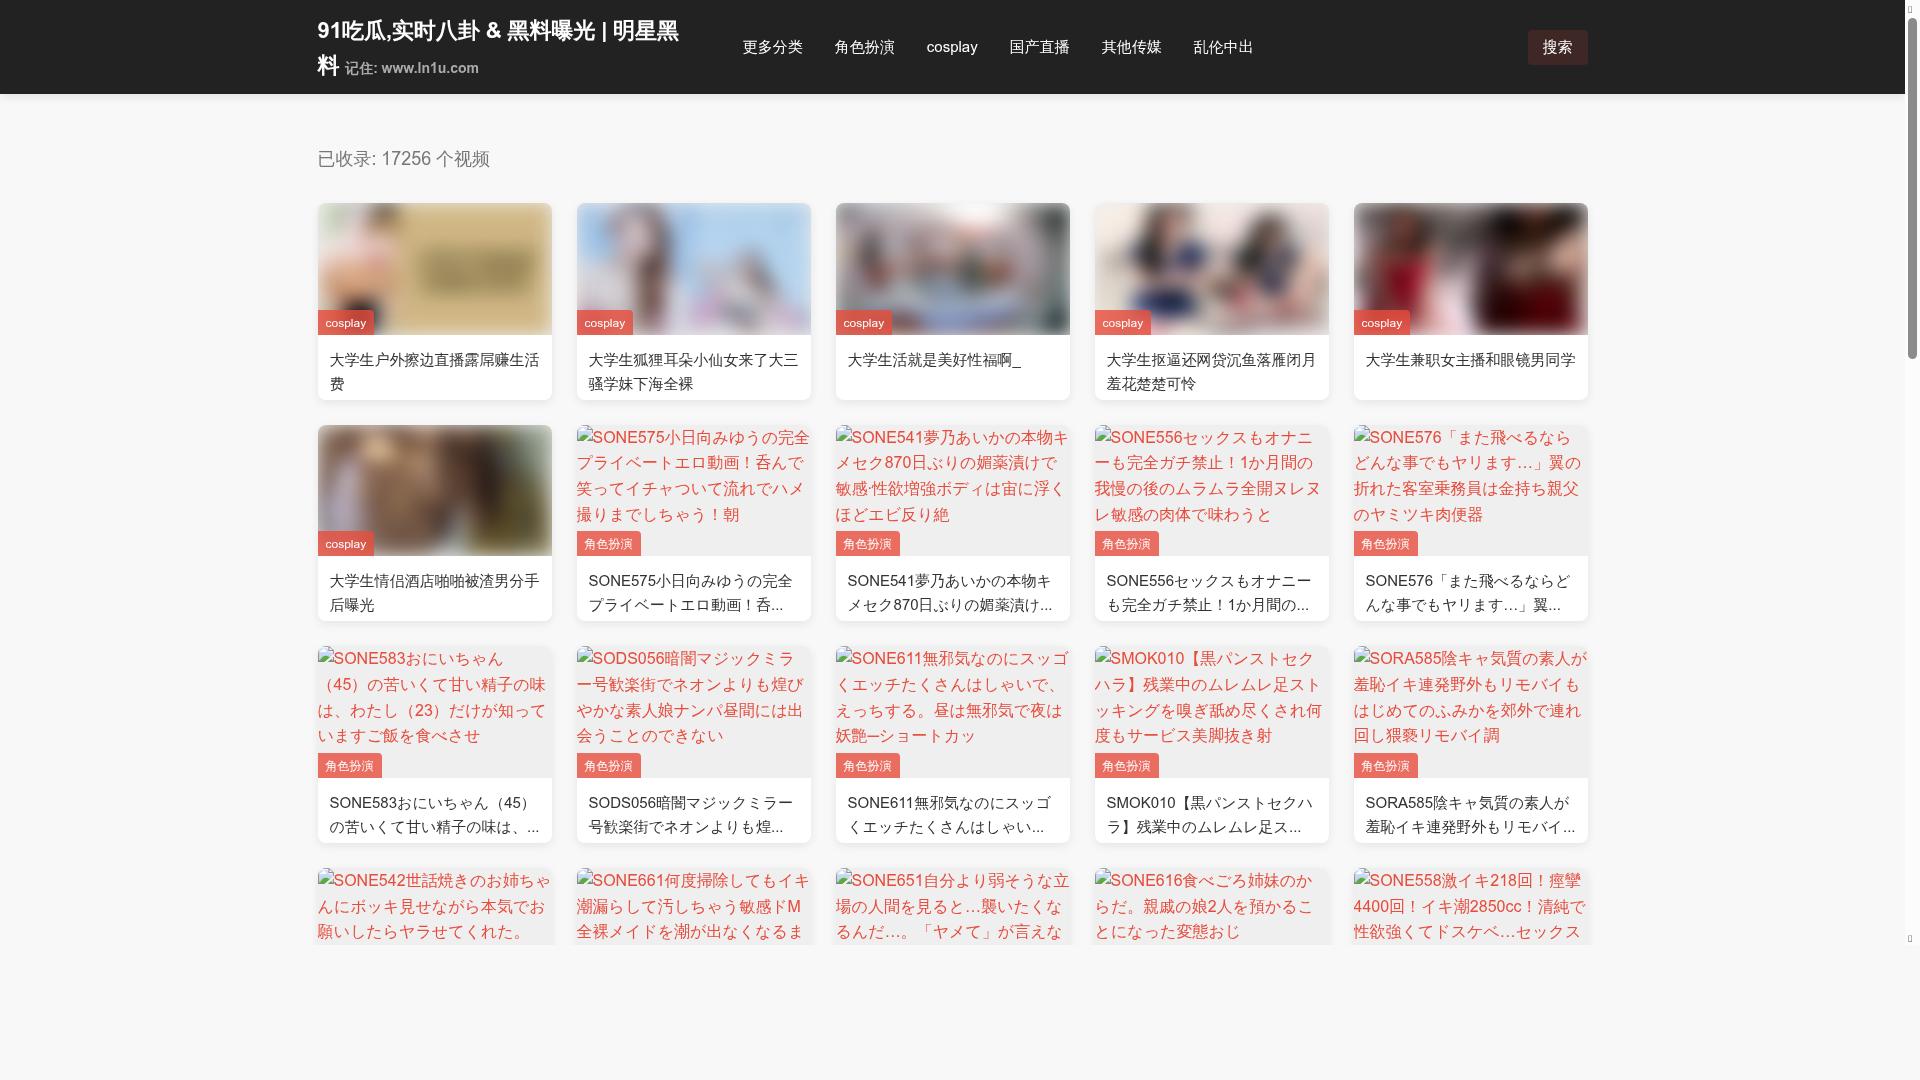Visit the 国产直播 section
This screenshot has height=1080, width=1920.
[x=1039, y=47]
